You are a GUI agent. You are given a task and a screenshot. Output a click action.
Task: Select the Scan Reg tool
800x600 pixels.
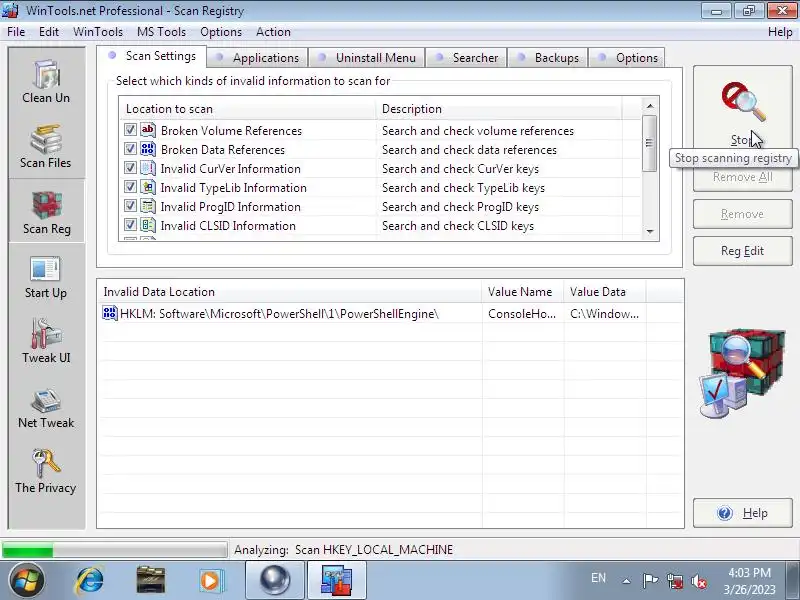[46, 212]
